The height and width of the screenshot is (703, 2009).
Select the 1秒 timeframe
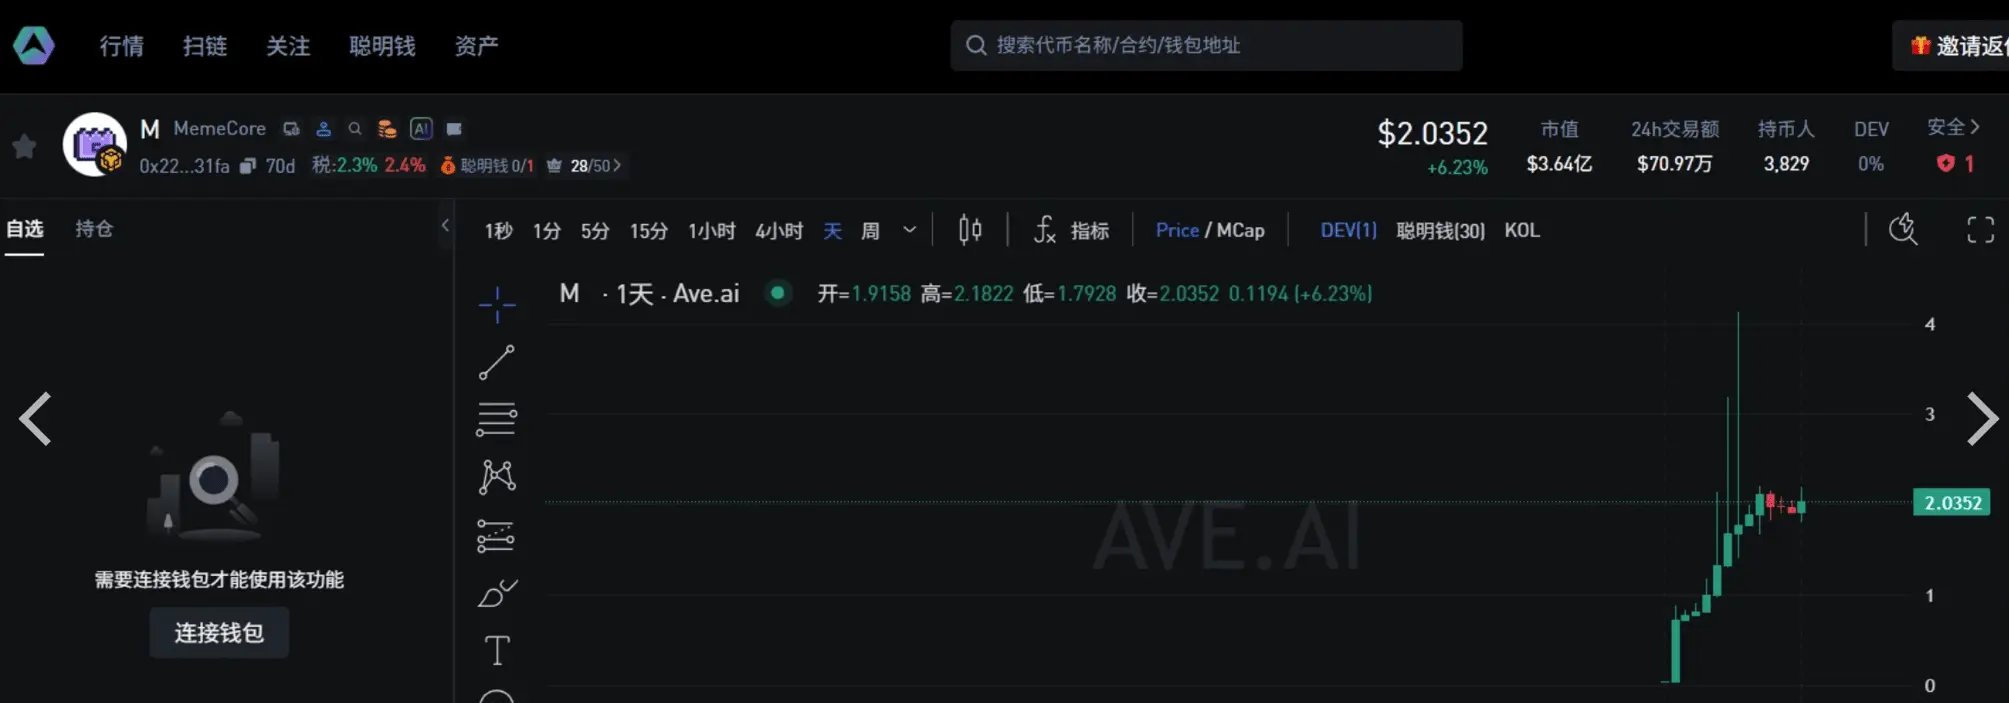click(498, 231)
